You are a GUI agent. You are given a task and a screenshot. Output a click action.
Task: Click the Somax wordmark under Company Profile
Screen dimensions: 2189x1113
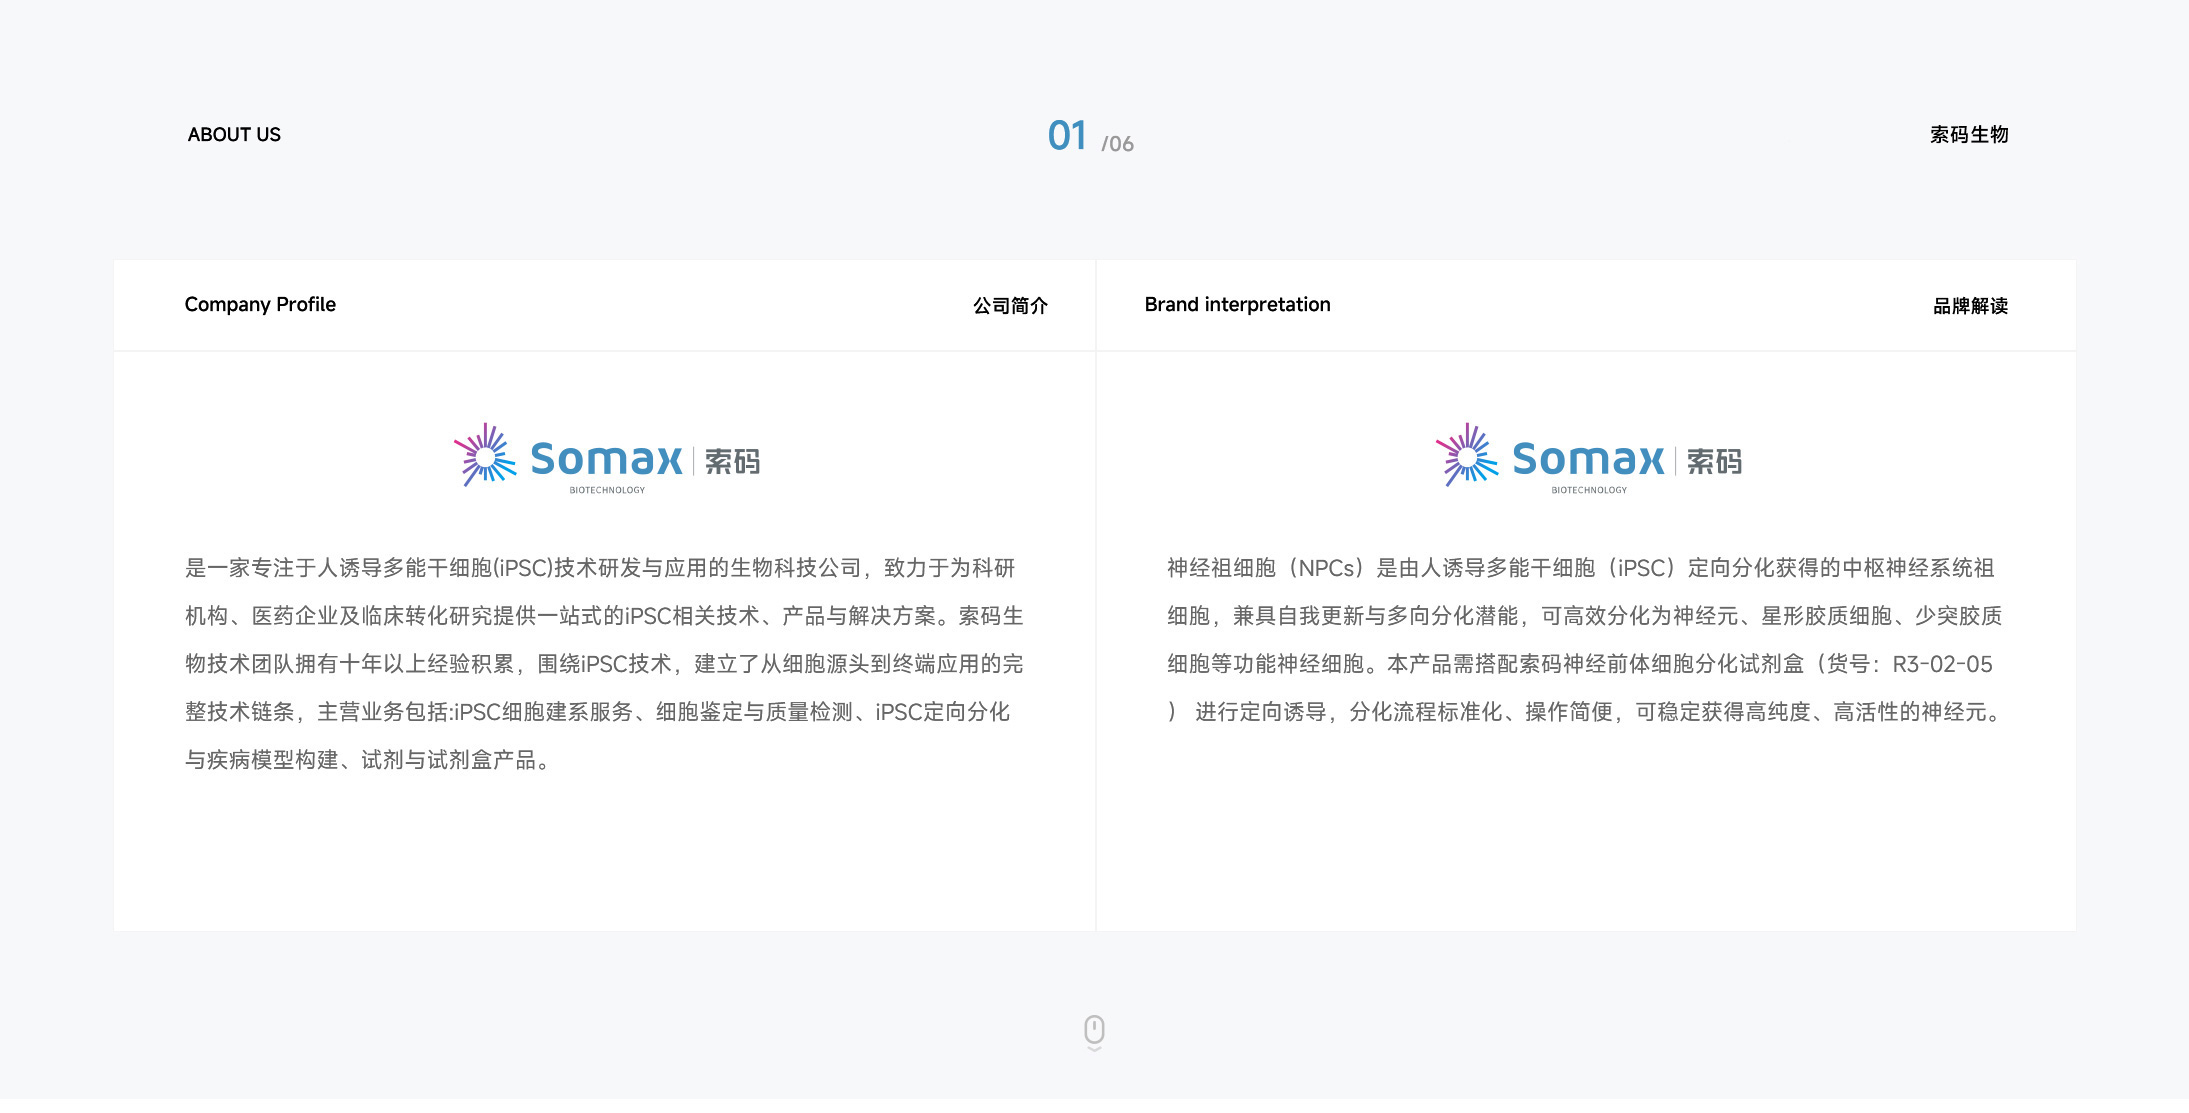click(x=606, y=459)
